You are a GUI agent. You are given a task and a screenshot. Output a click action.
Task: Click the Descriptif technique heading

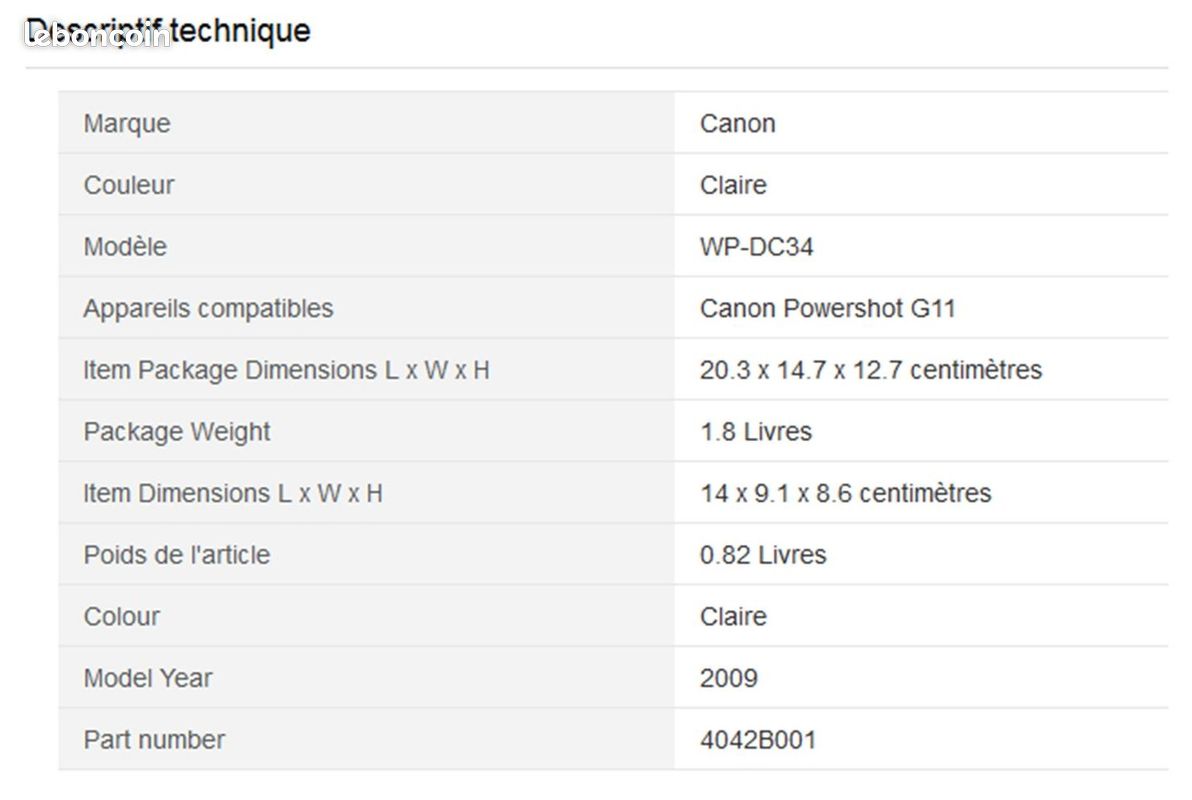tap(168, 31)
